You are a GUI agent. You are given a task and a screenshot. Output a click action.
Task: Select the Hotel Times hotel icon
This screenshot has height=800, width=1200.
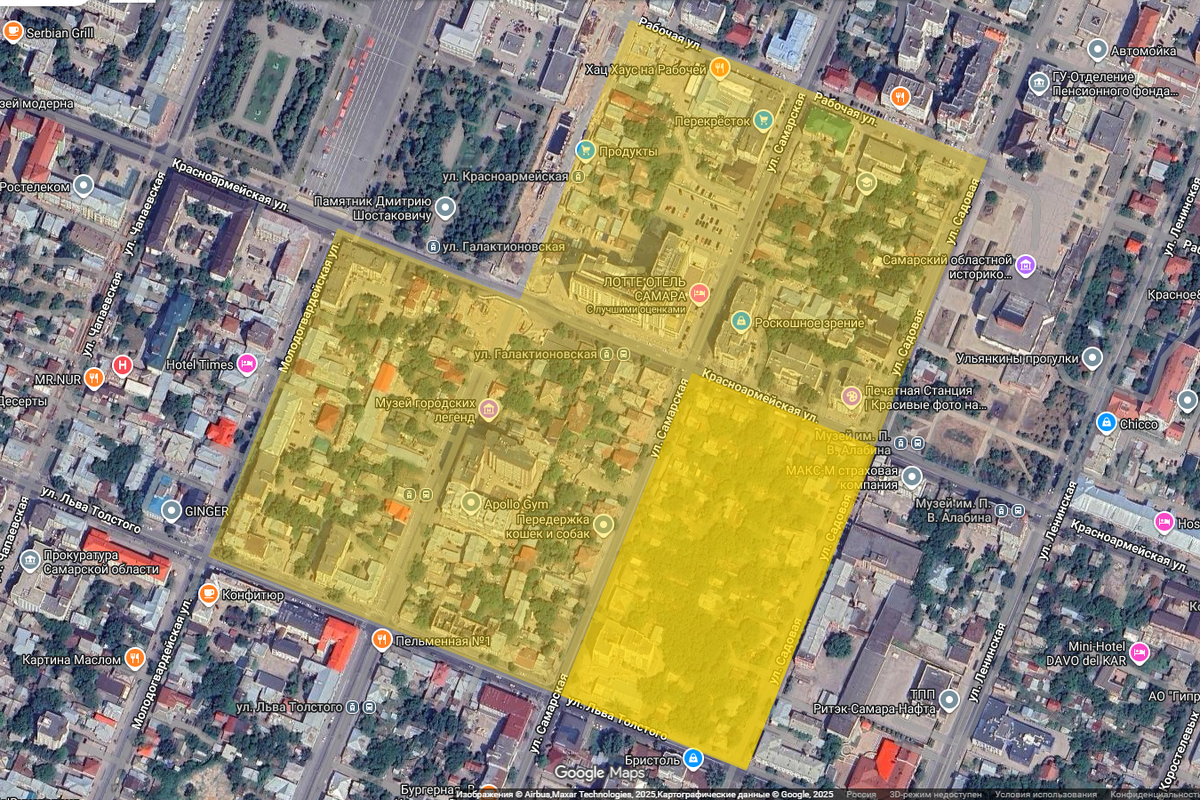[247, 364]
